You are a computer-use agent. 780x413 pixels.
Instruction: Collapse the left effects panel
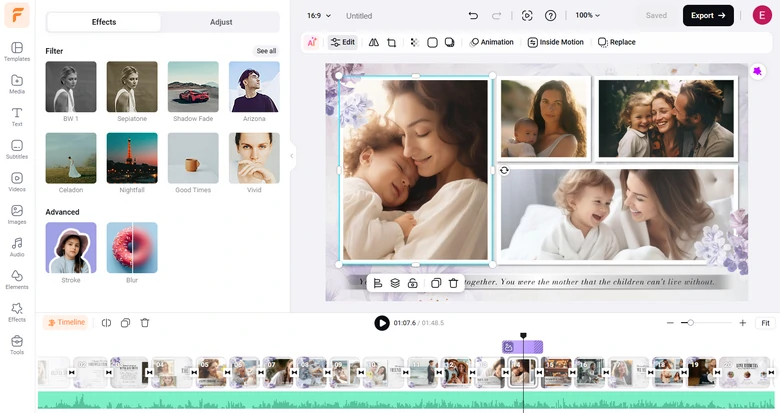[x=292, y=156]
